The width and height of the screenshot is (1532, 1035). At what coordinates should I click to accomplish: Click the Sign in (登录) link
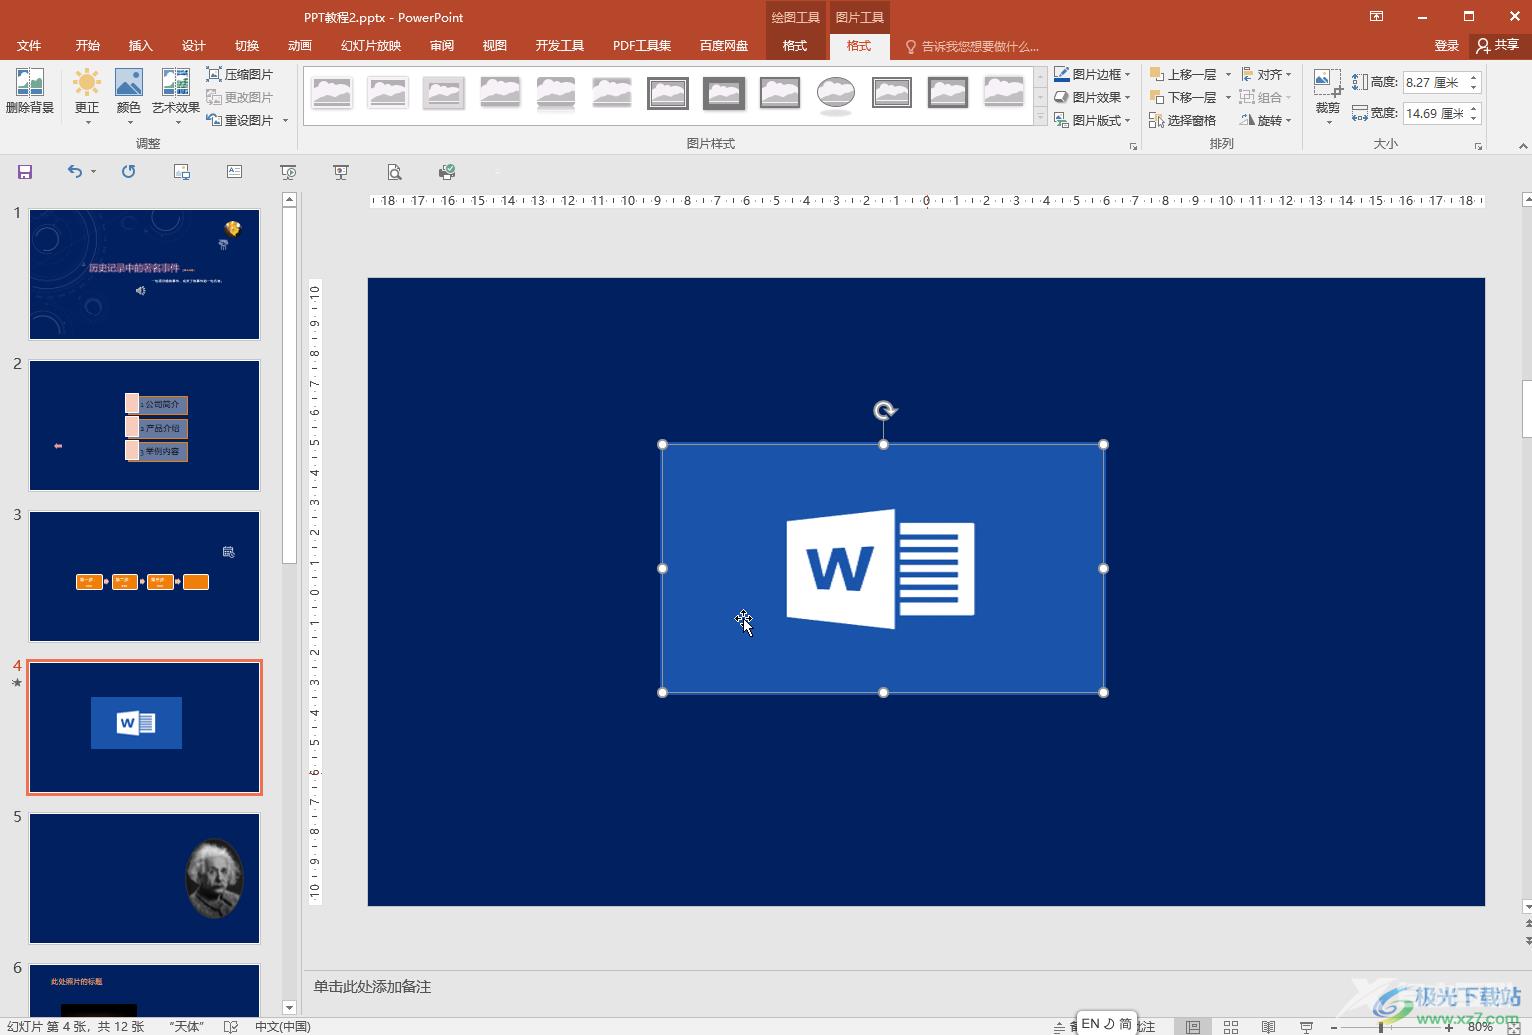click(x=1446, y=46)
